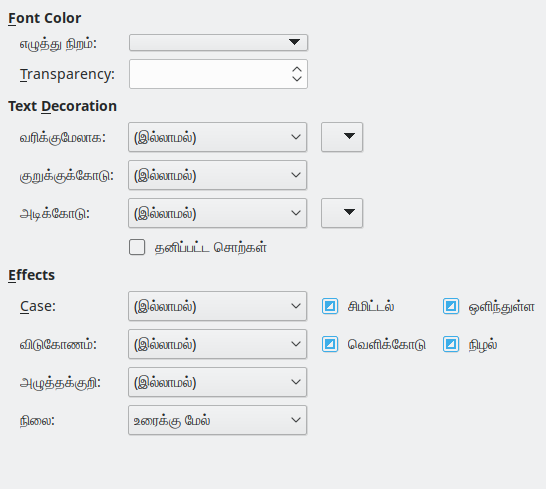Increase the Transparency value with up arrow
This screenshot has width=546, height=489.
(297, 69)
